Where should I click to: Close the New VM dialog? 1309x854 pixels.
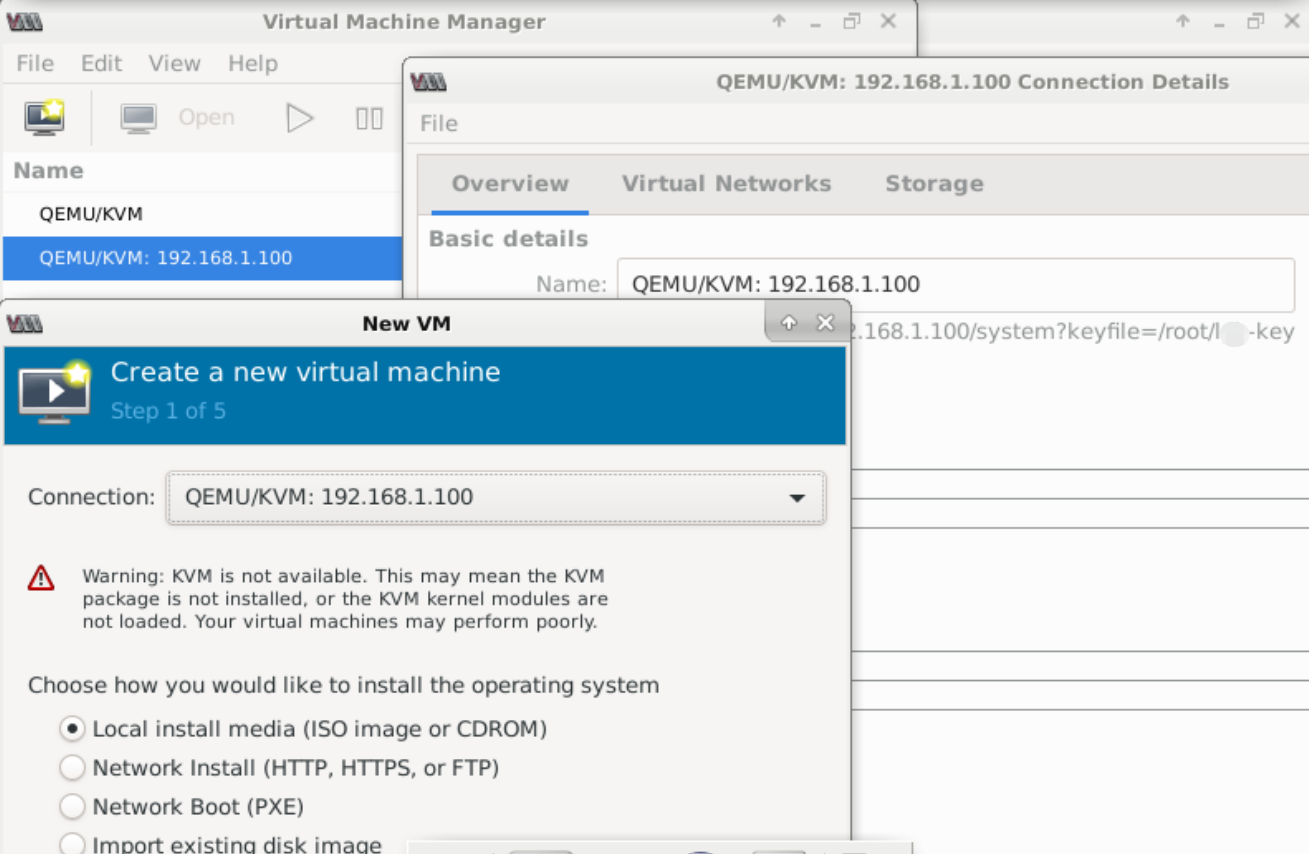(825, 322)
